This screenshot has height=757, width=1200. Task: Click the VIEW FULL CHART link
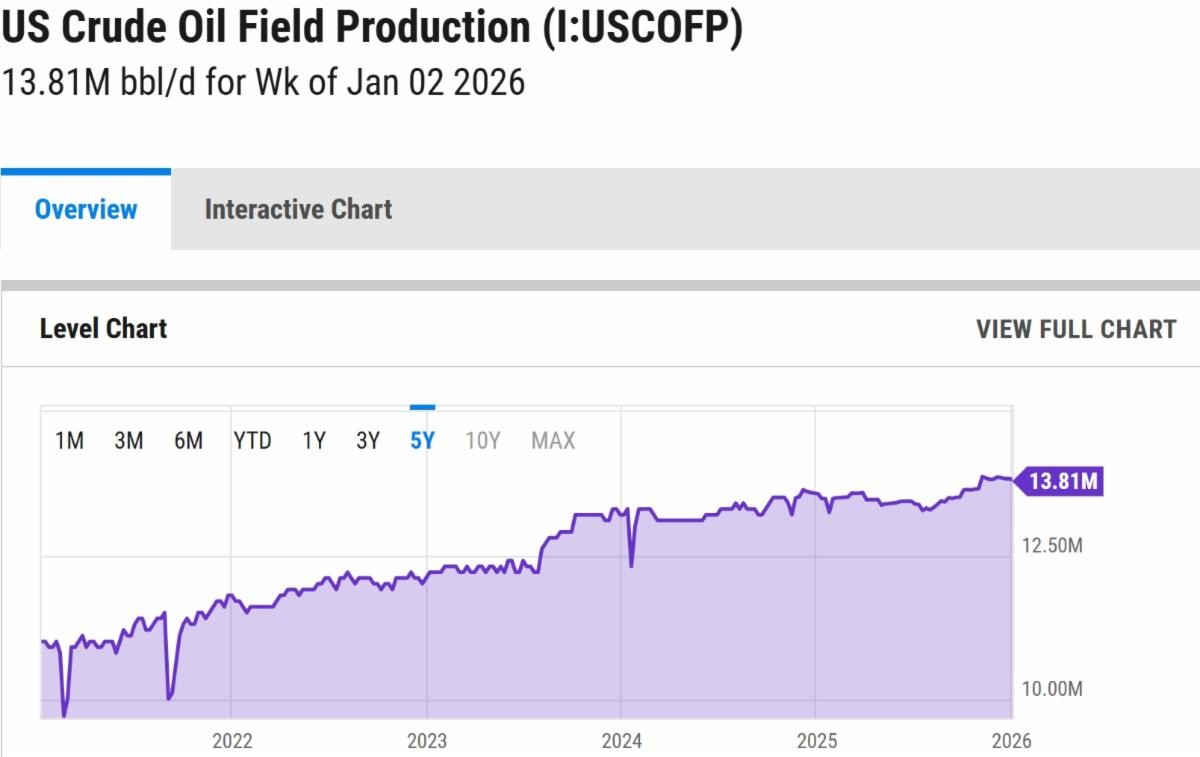[1076, 329]
